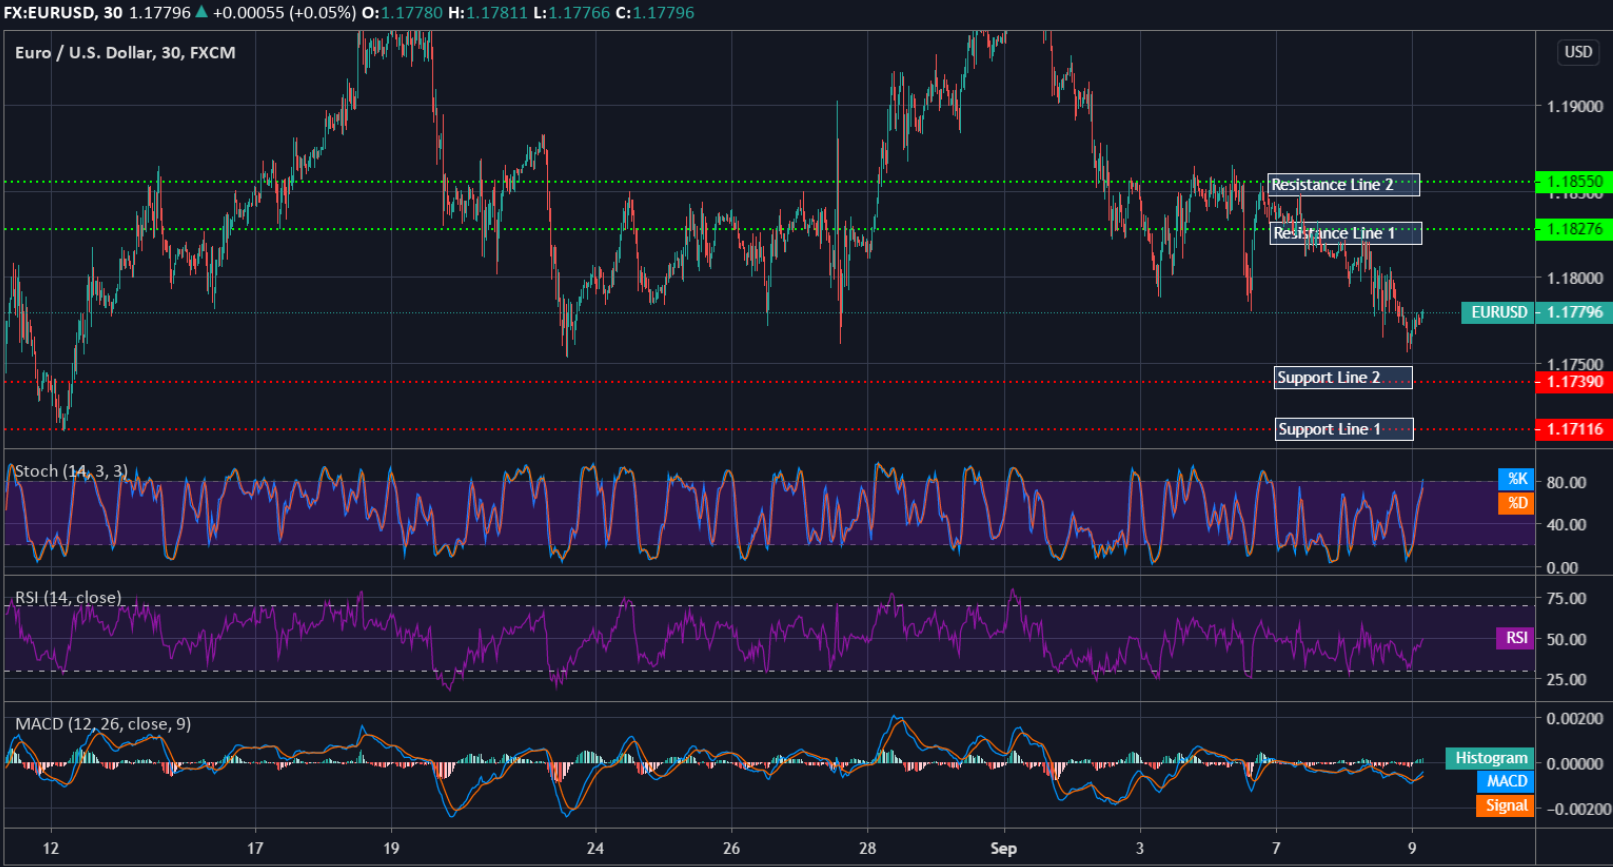Click the Sep marker on time axis
1613x867 pixels.
[x=1003, y=848]
